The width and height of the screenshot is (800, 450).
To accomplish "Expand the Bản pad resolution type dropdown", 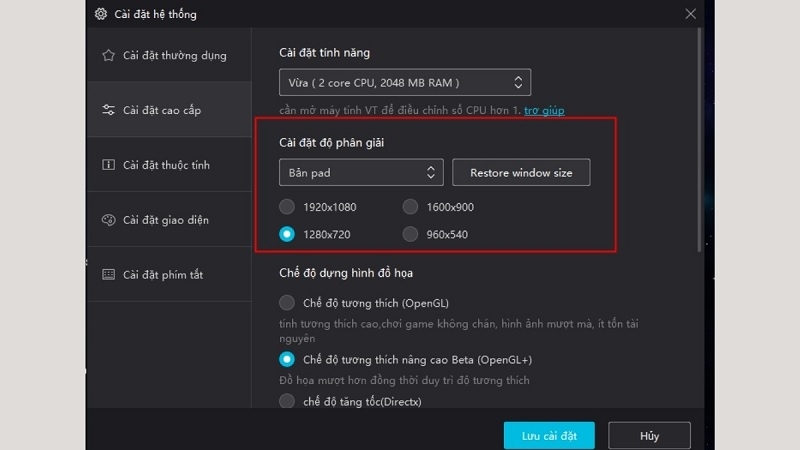I will 361,172.
